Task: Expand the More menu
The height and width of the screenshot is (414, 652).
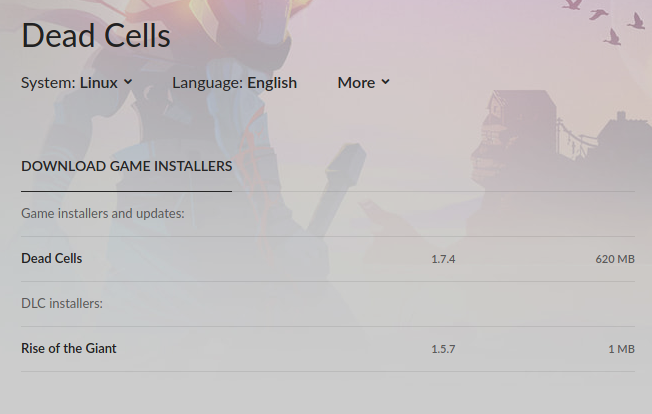Action: point(363,83)
